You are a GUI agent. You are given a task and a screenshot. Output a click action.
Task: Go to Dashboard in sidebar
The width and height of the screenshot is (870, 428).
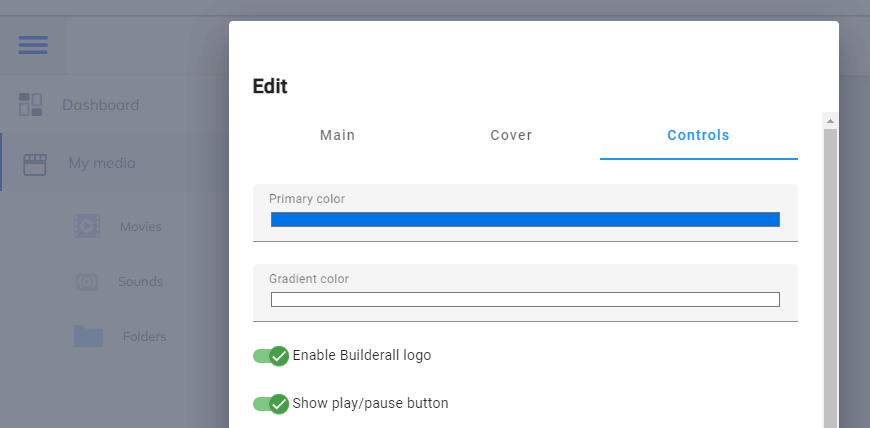pos(100,104)
